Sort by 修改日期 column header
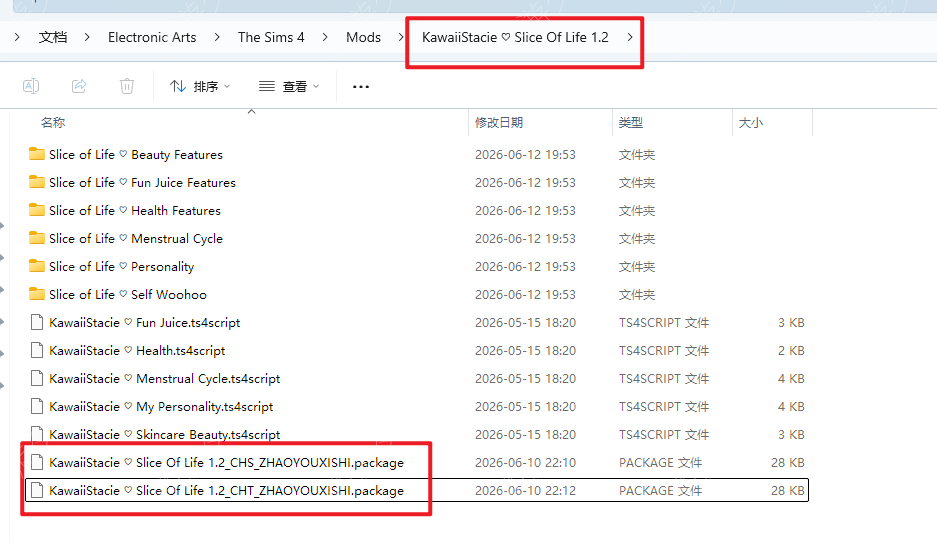The image size is (937, 543). (x=499, y=122)
